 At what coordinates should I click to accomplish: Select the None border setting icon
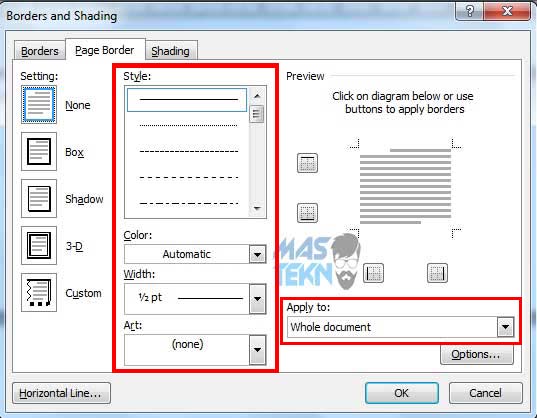[39, 104]
